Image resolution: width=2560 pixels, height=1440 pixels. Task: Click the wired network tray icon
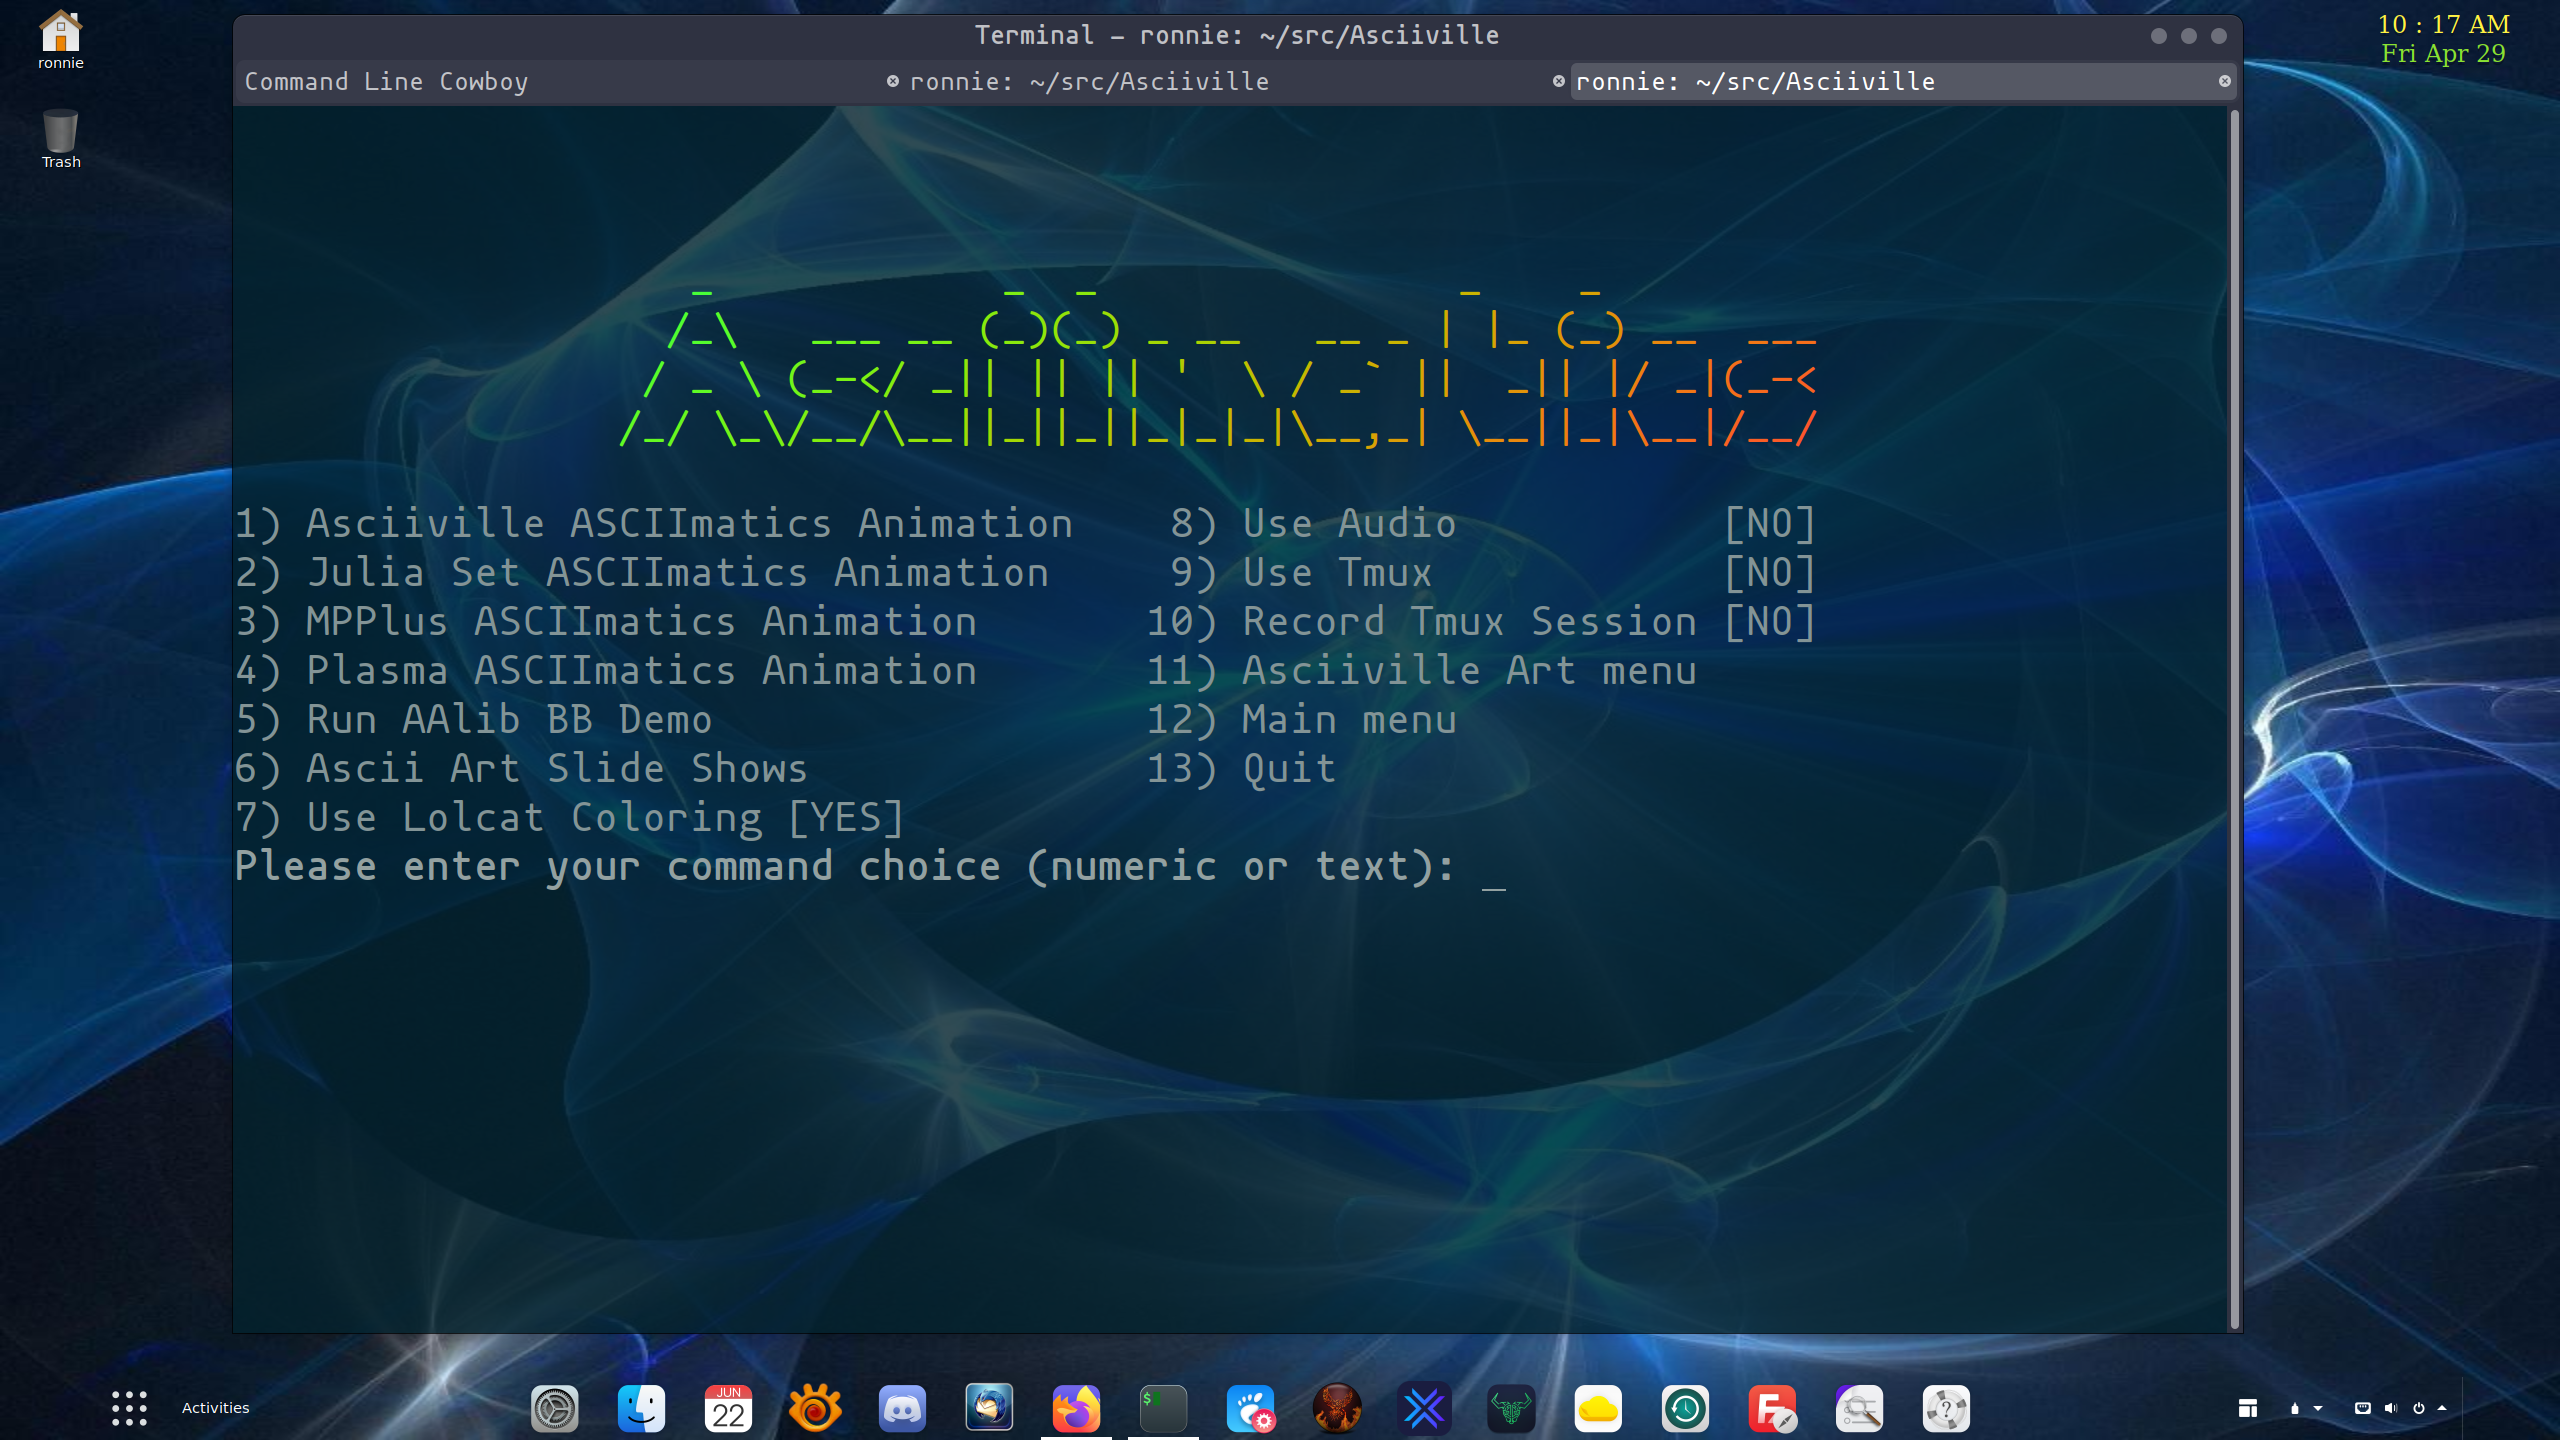tap(2362, 1408)
